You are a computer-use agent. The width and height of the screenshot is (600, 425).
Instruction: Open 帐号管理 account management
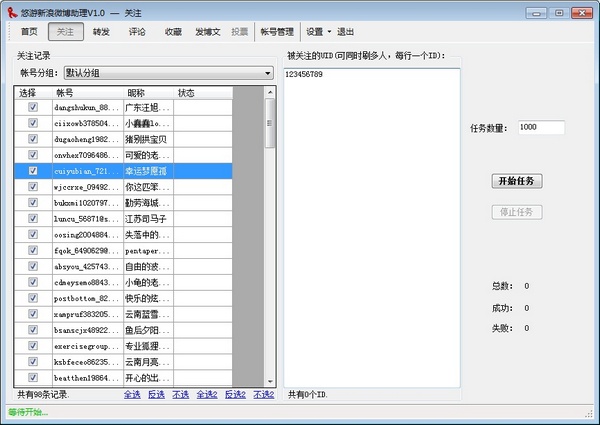tap(277, 32)
